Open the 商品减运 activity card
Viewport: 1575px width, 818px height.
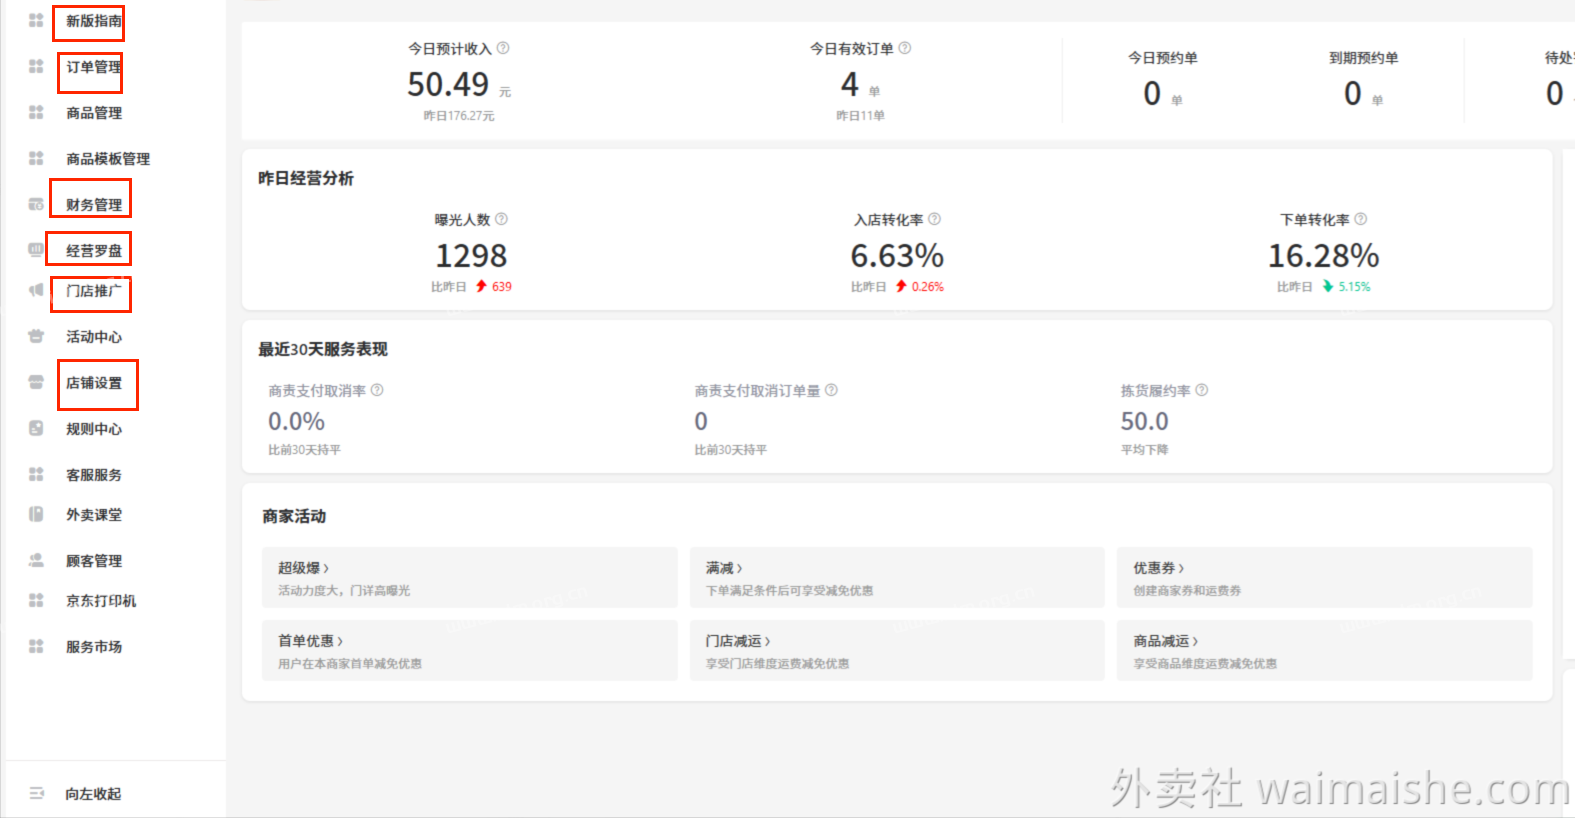point(1325,650)
